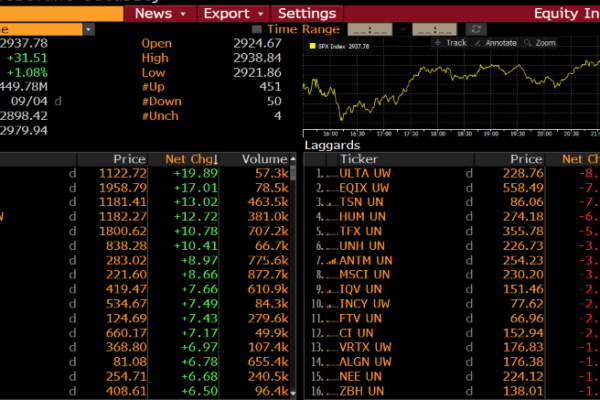Open ZBH UN ticker row
This screenshot has height=400, width=600.
click(x=362, y=391)
